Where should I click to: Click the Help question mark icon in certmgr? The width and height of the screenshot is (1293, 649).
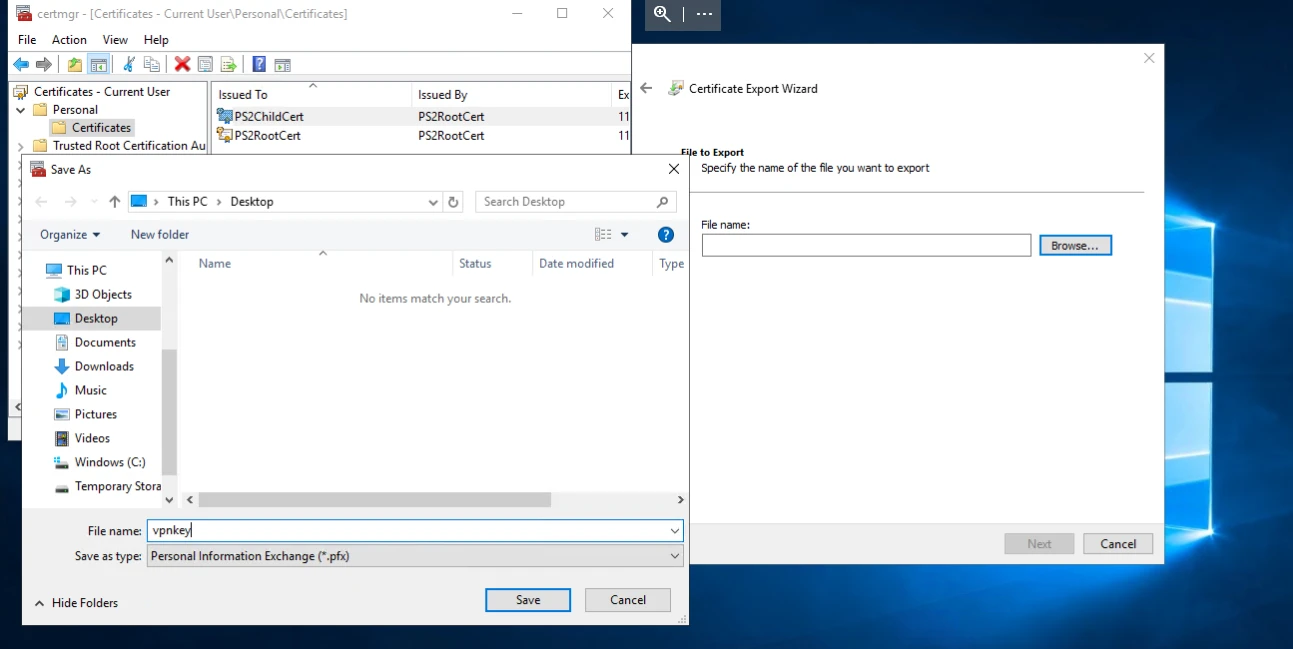click(x=259, y=64)
